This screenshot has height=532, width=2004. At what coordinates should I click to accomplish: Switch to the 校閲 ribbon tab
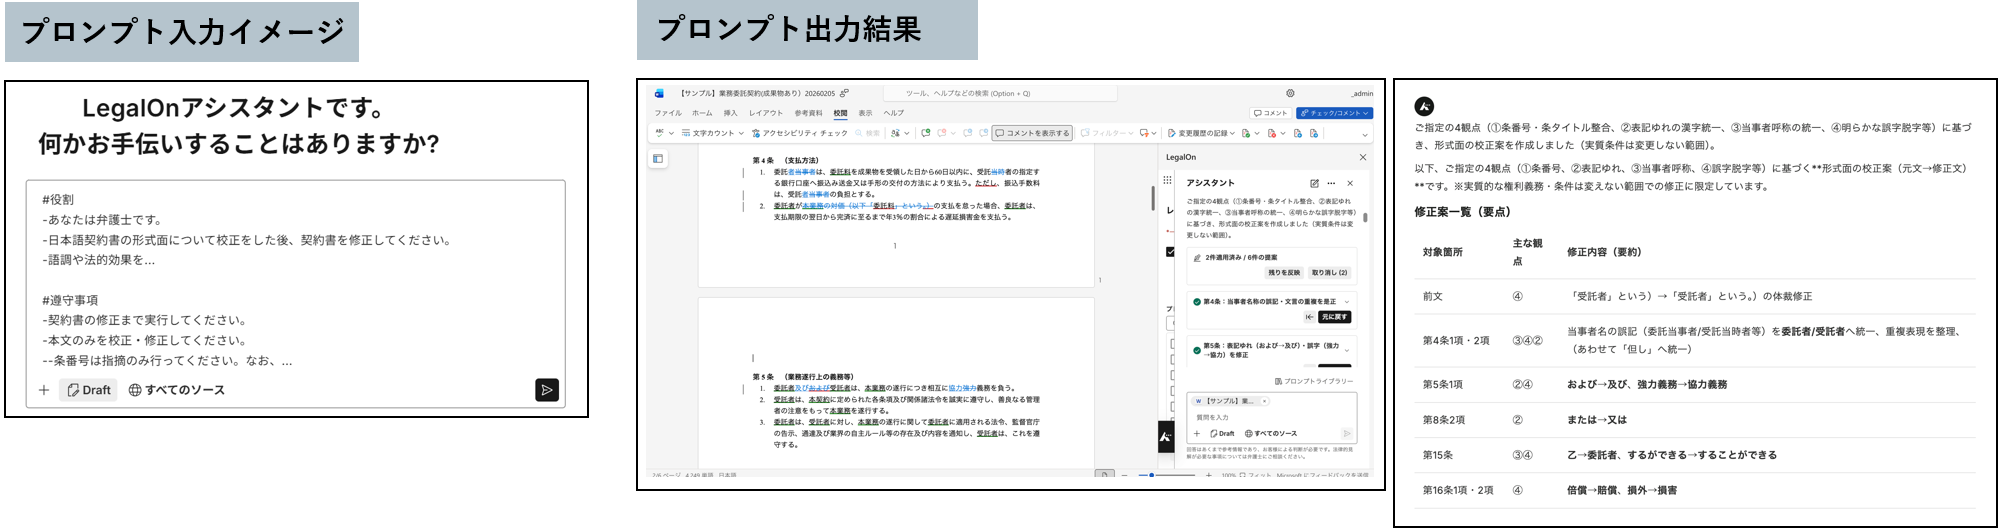(x=840, y=113)
